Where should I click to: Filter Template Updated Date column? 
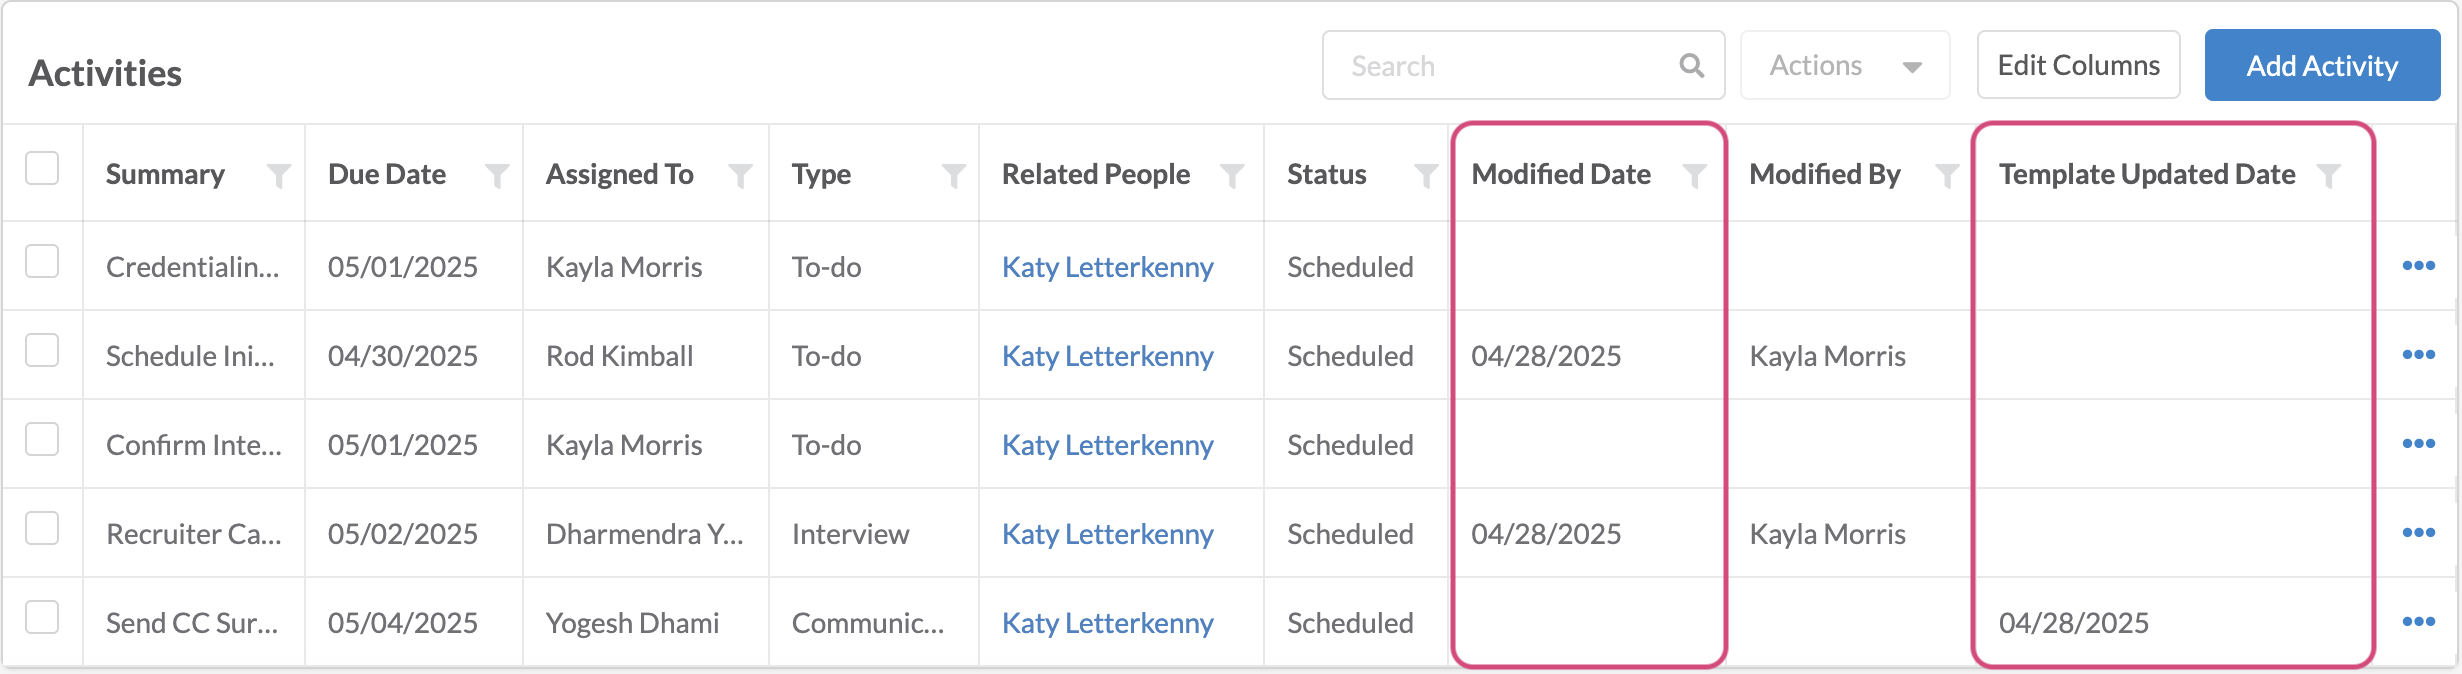[2329, 176]
